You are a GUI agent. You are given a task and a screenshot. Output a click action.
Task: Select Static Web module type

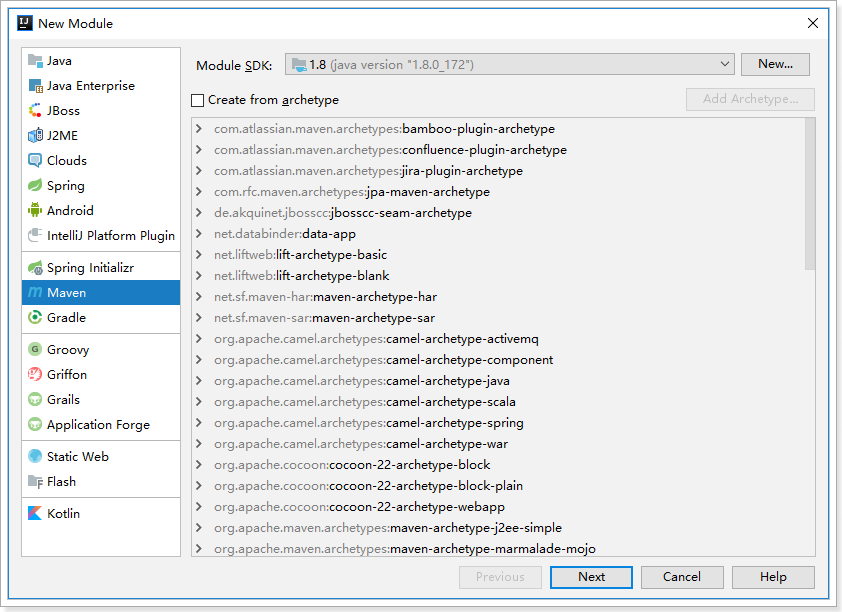101,456
